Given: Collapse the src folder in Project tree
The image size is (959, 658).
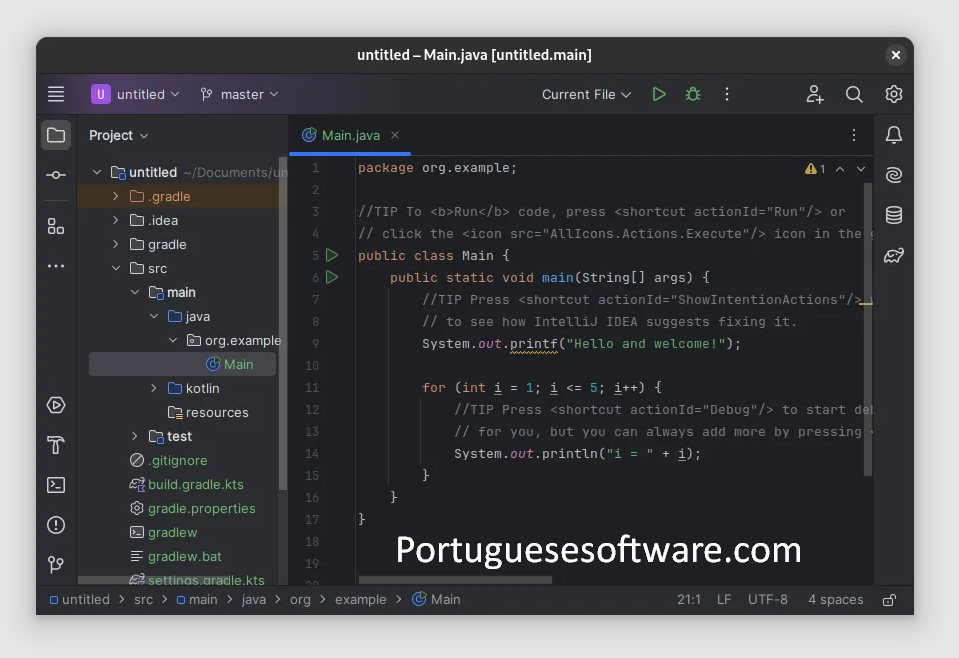Looking at the screenshot, I should click(117, 268).
